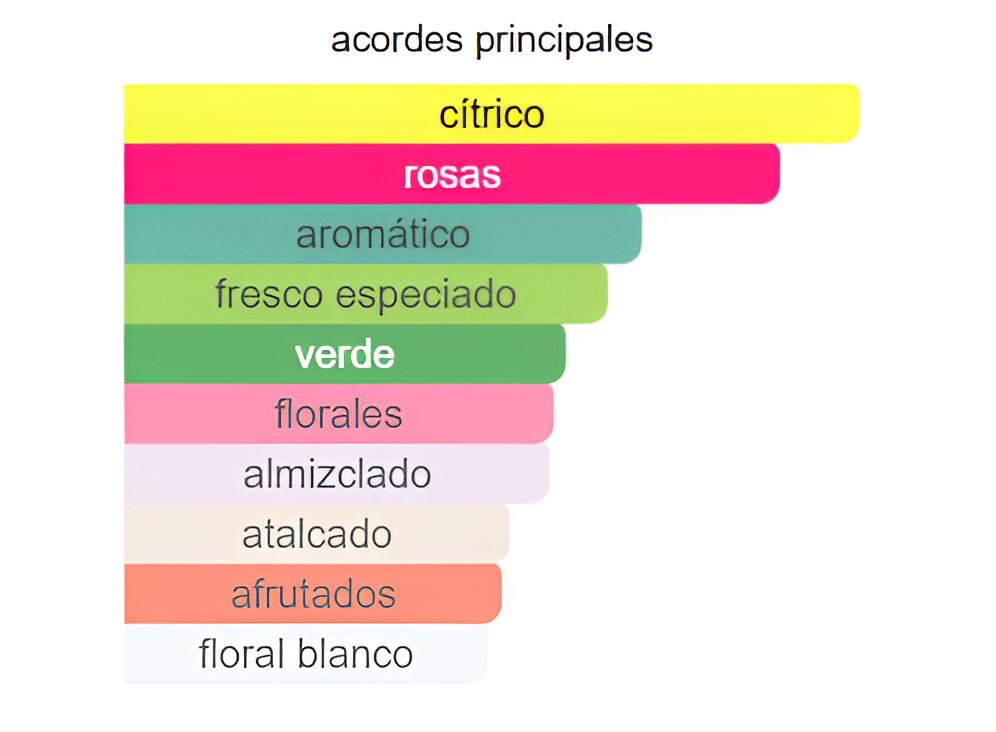Choose the teal aromático bar
This screenshot has height=732, width=996.
tap(383, 234)
